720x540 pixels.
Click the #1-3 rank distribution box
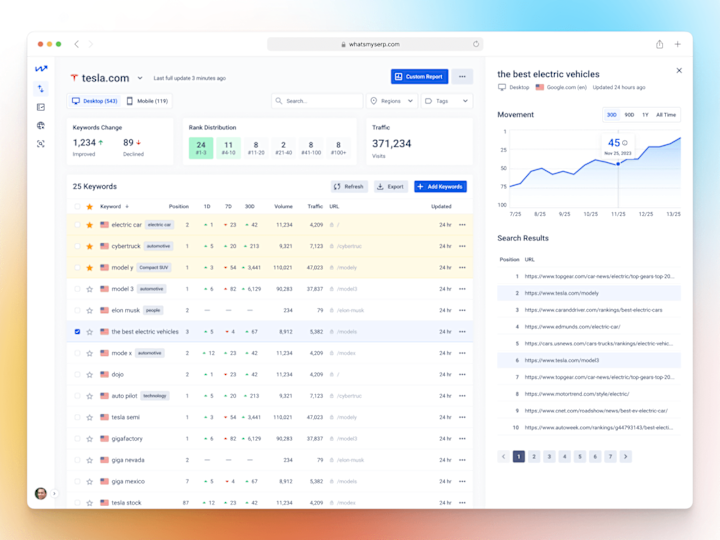click(x=201, y=148)
